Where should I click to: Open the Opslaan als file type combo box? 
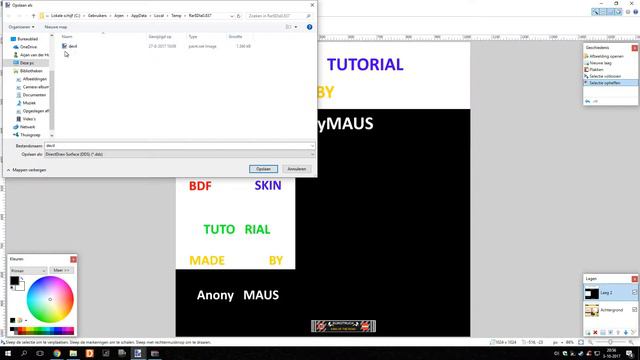click(x=180, y=154)
